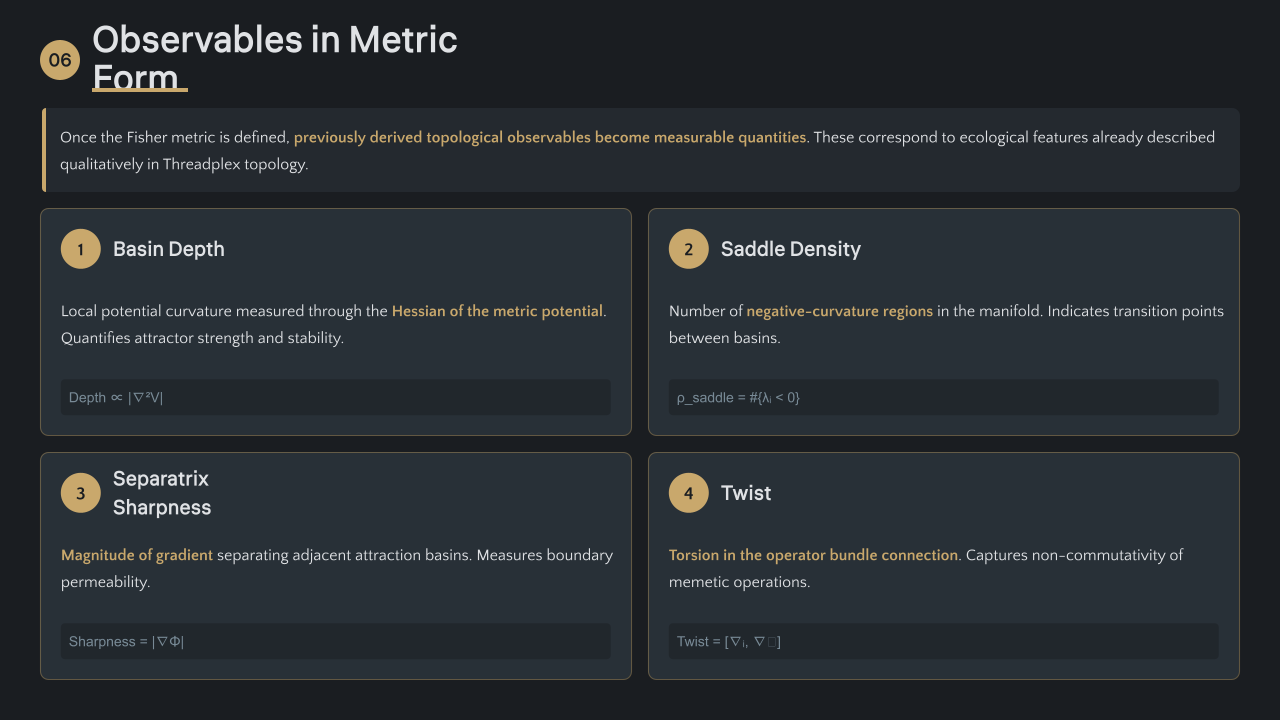The height and width of the screenshot is (720, 1280).
Task: Click highlighted 'Magnitude of gradient' text
Action: [137, 555]
